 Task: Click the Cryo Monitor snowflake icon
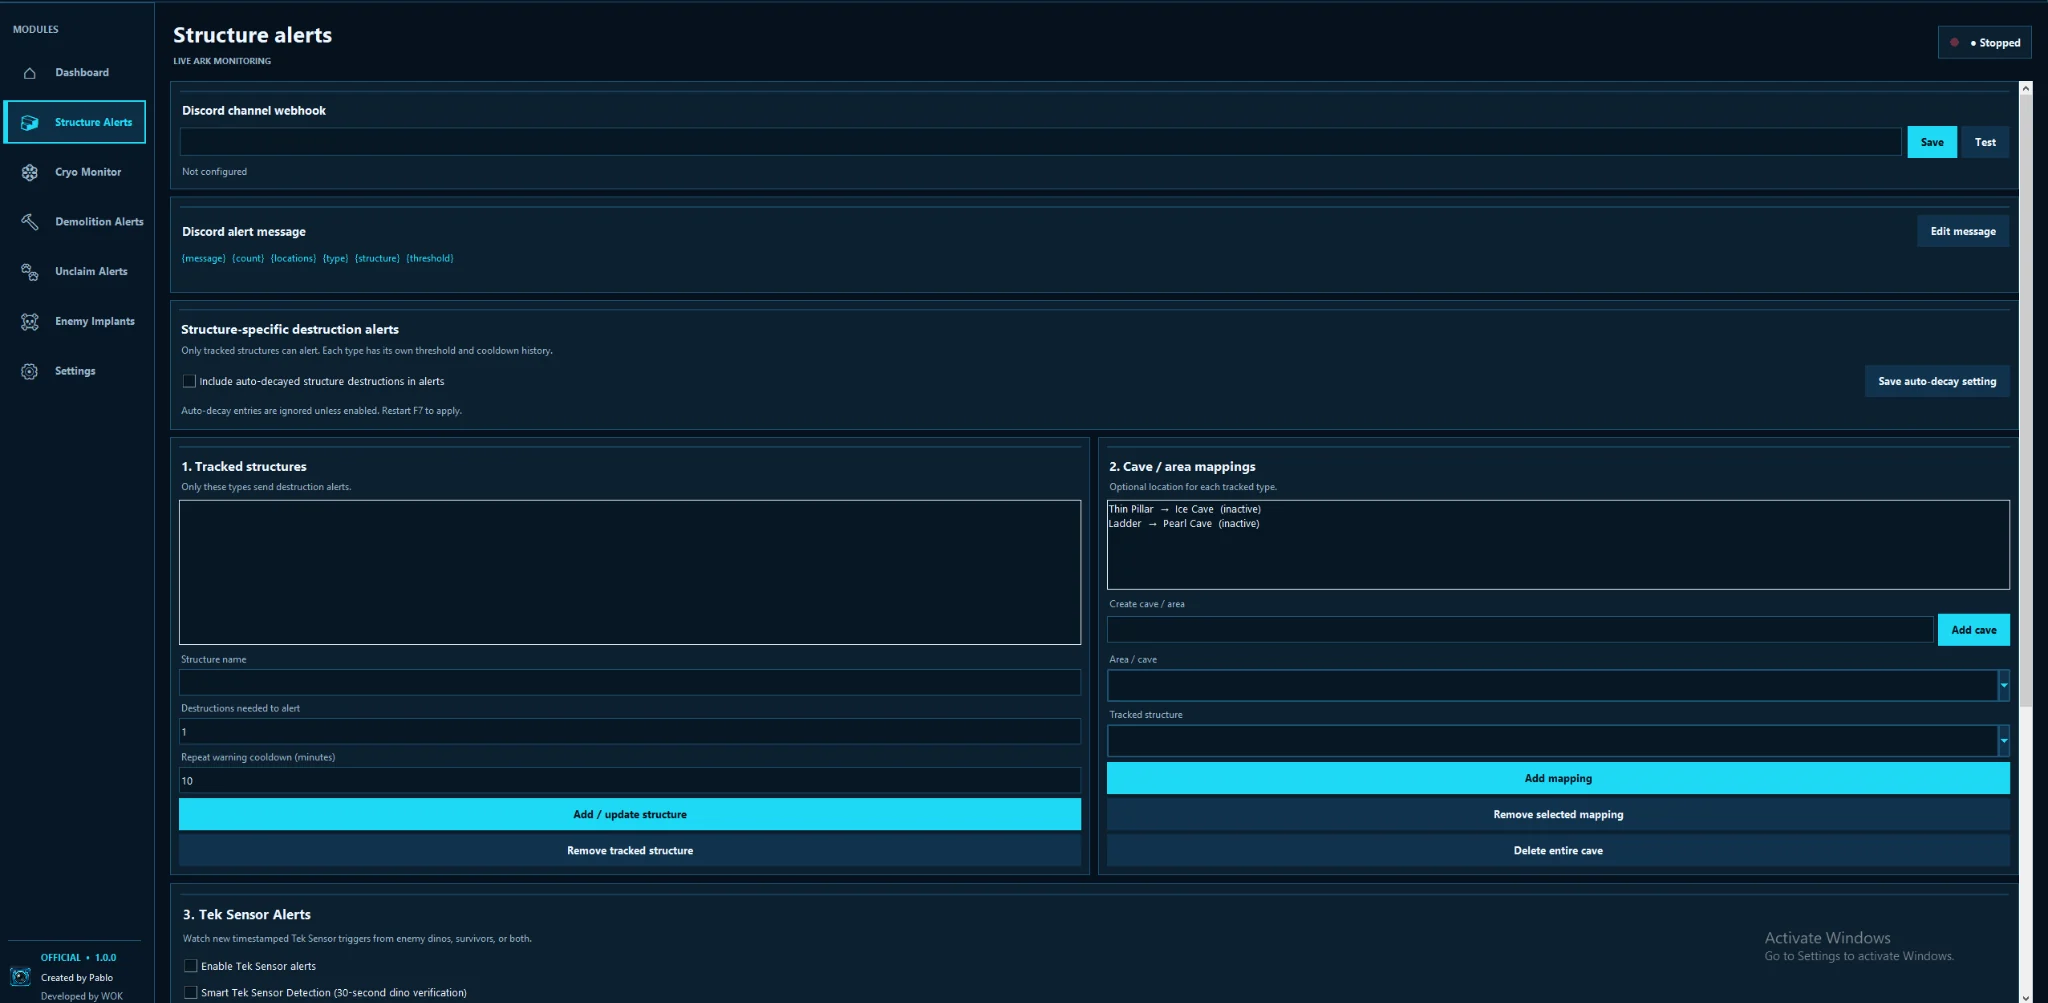click(30, 172)
